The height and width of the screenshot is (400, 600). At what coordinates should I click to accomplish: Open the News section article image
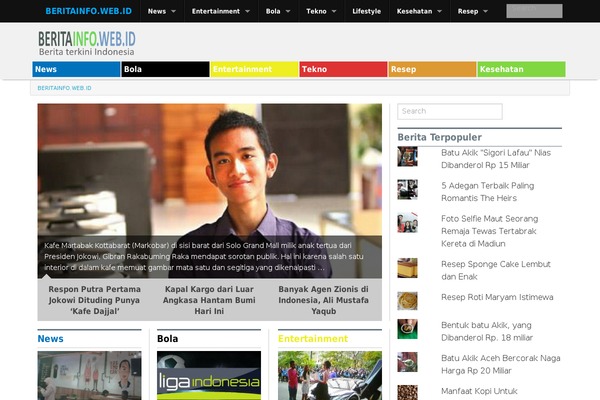(x=90, y=376)
